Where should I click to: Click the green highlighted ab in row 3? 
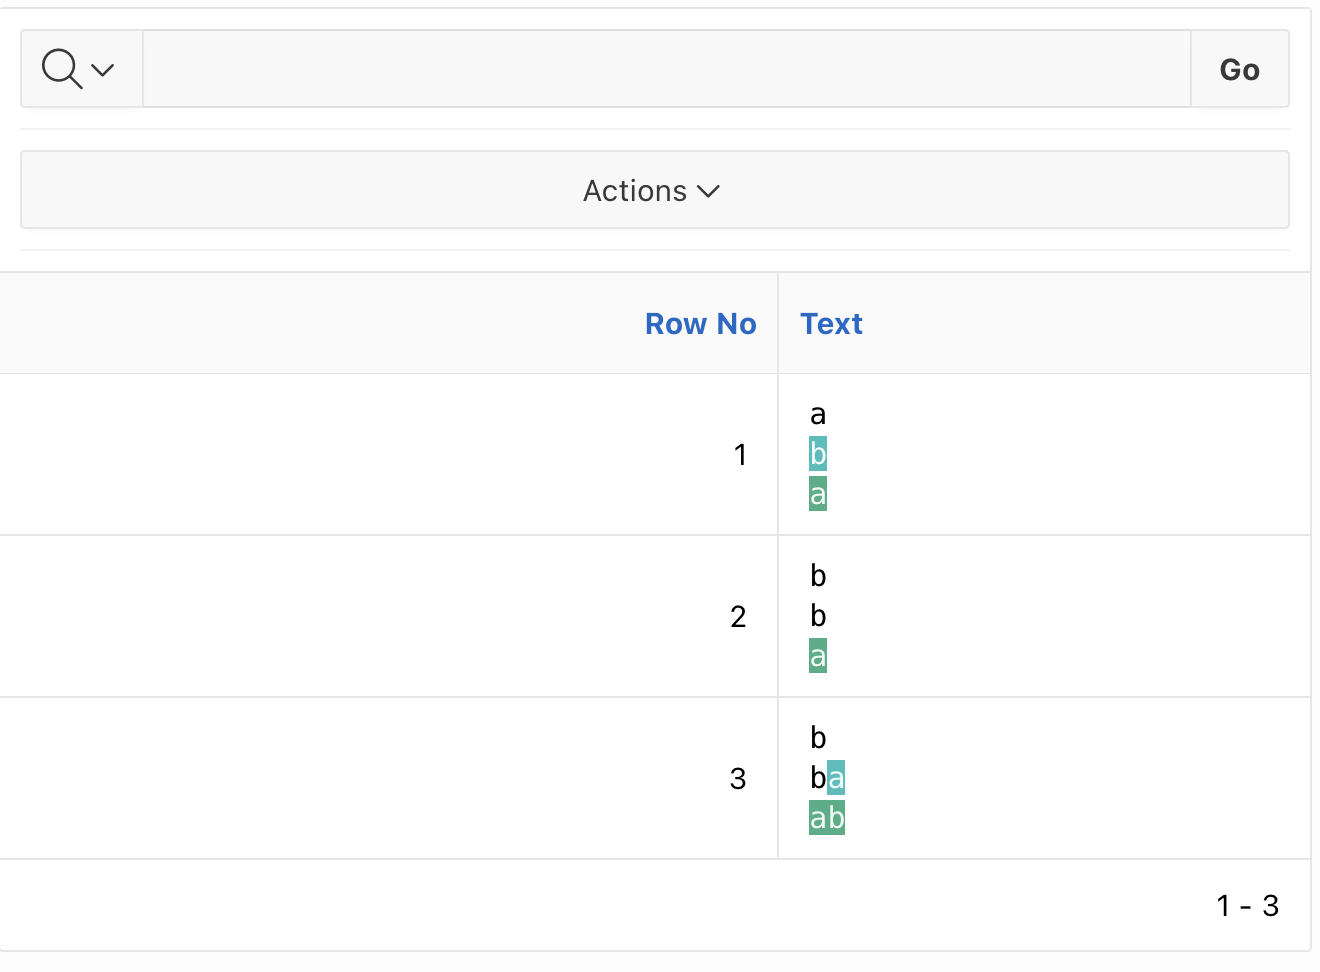coord(827,818)
